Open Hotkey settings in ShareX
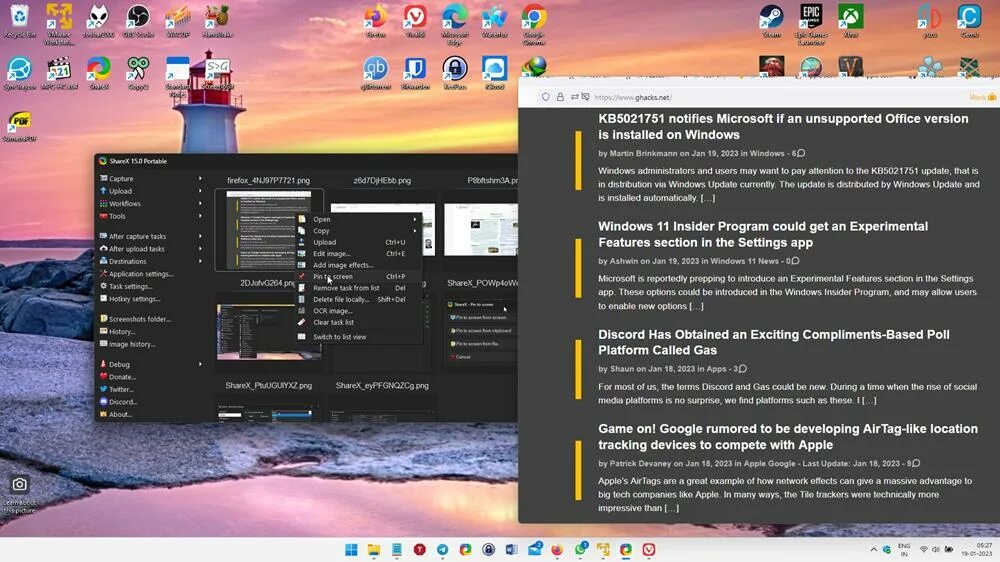This screenshot has height=562, width=1000. [x=129, y=299]
